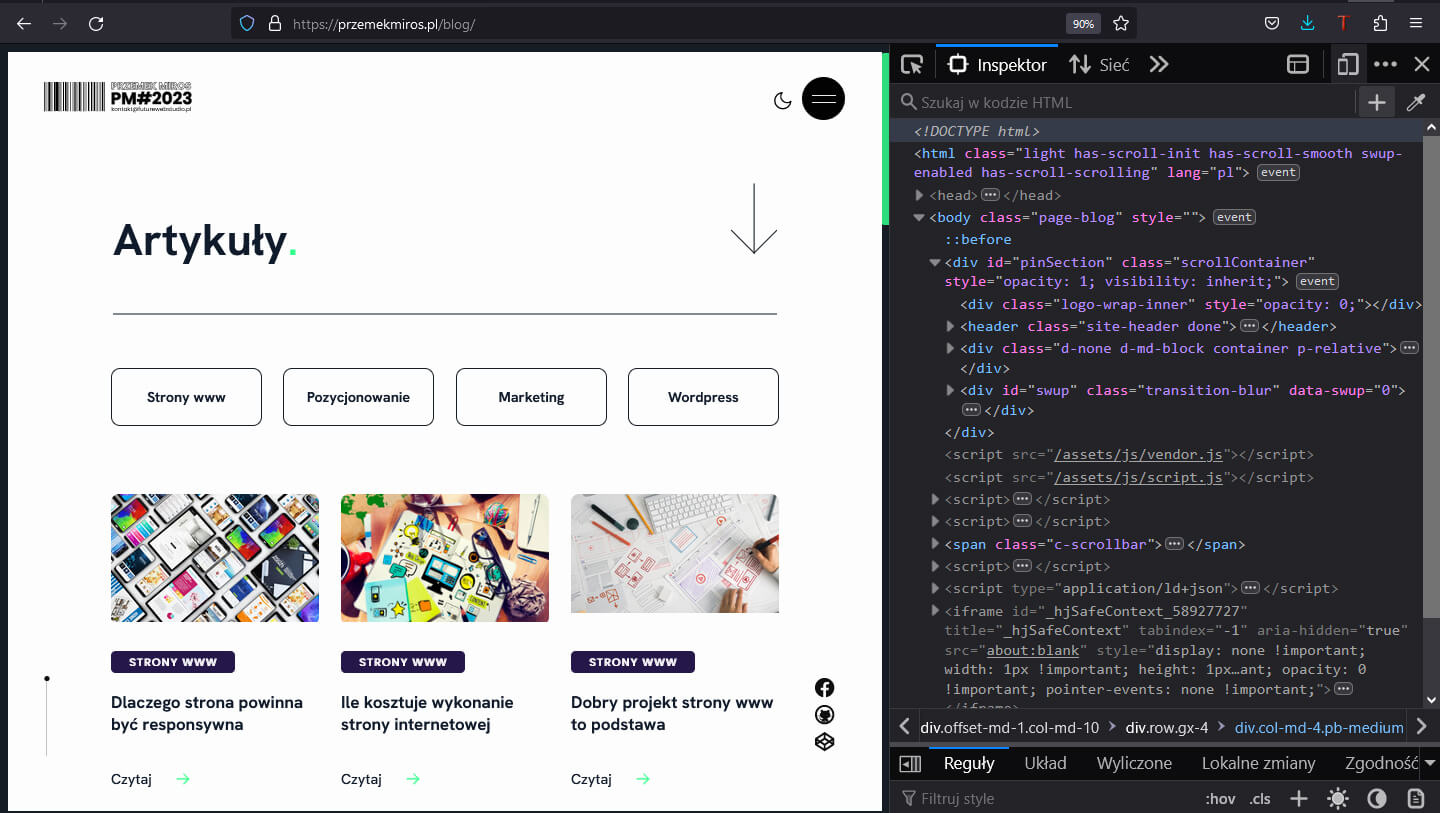Bookmark this page with the star icon
Image resolution: width=1440 pixels, height=813 pixels.
click(x=1121, y=23)
